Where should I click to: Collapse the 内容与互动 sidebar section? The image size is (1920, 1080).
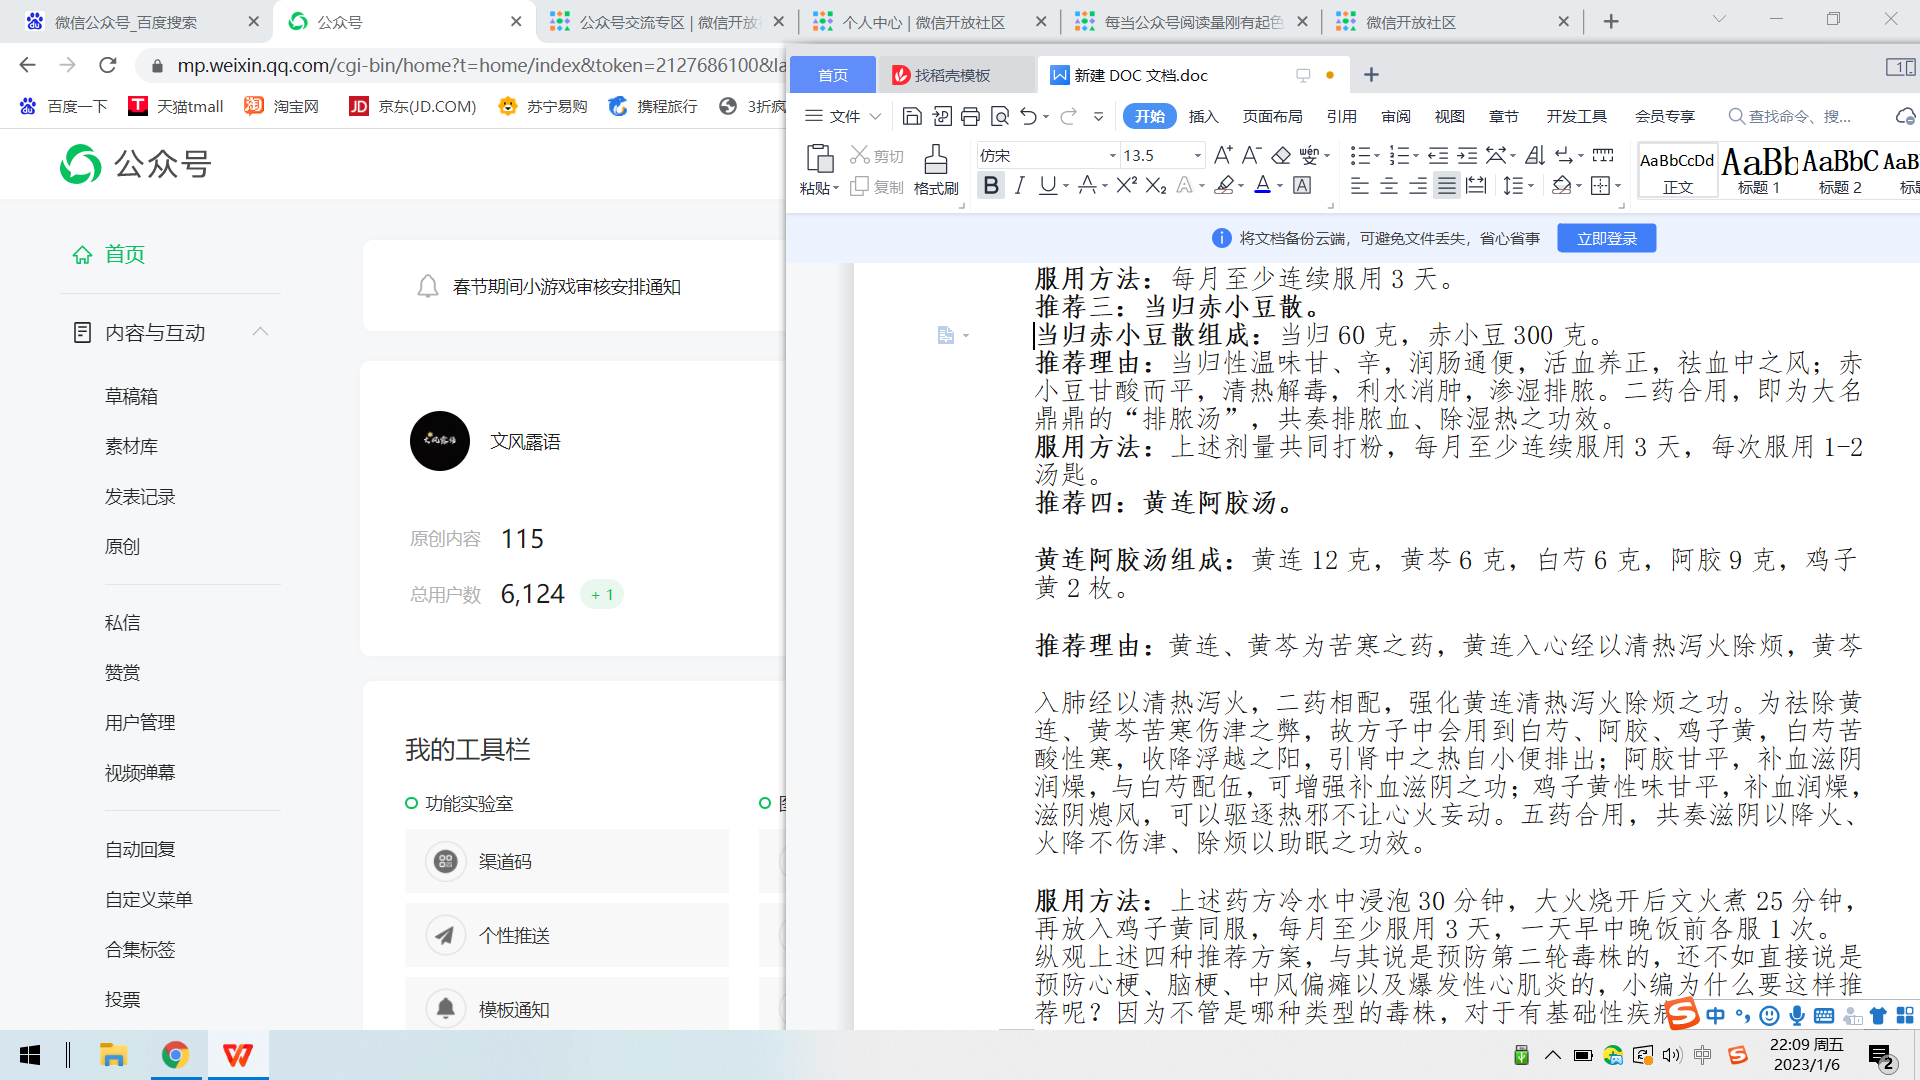pyautogui.click(x=261, y=332)
